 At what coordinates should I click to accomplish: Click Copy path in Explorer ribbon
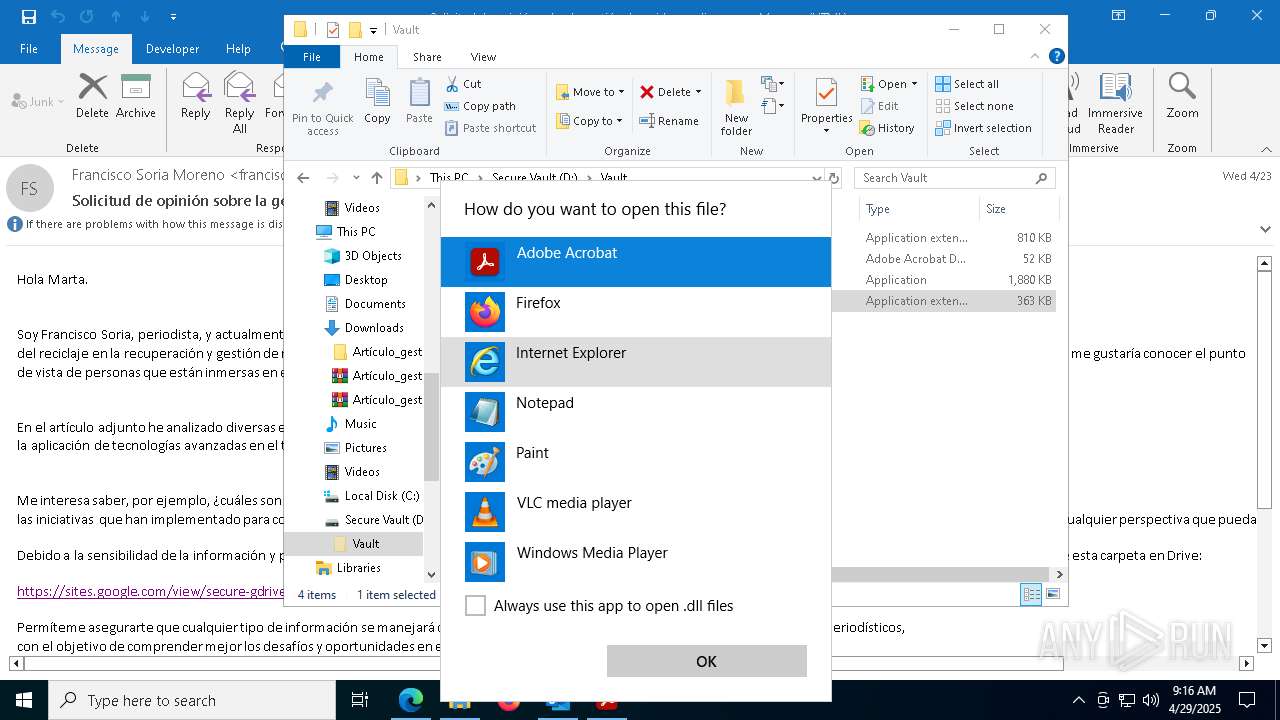[x=480, y=106]
